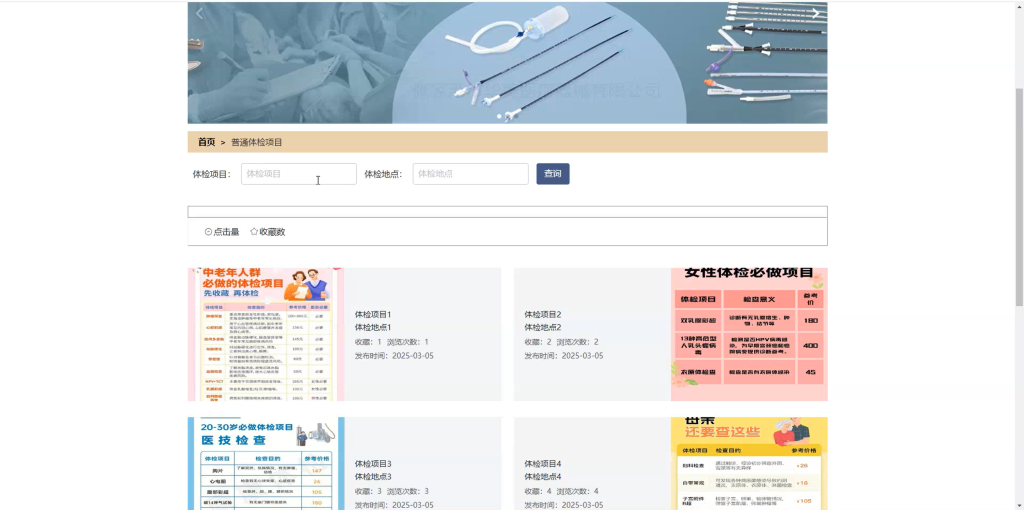Image resolution: width=1024 pixels, height=510 pixels.
Task: Select 体检项目2 发布时间 2025-03-05 text
Action: tap(564, 356)
